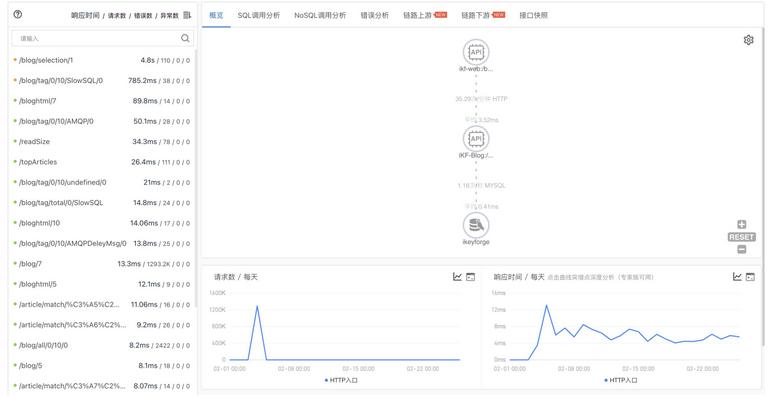Select the /blog/tag/total/0/SlowSQL row
Viewport: 780px width, 398px height.
(102, 203)
